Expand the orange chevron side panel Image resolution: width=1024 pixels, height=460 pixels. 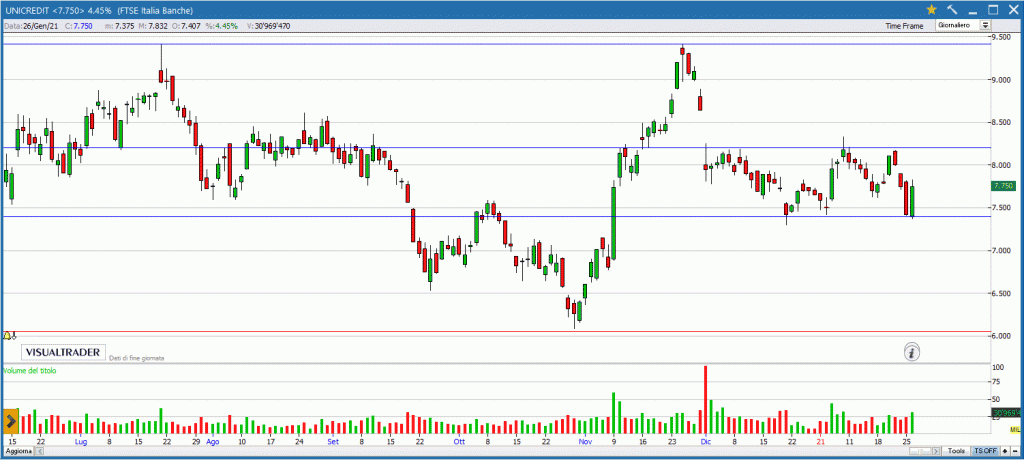pyautogui.click(x=10, y=421)
